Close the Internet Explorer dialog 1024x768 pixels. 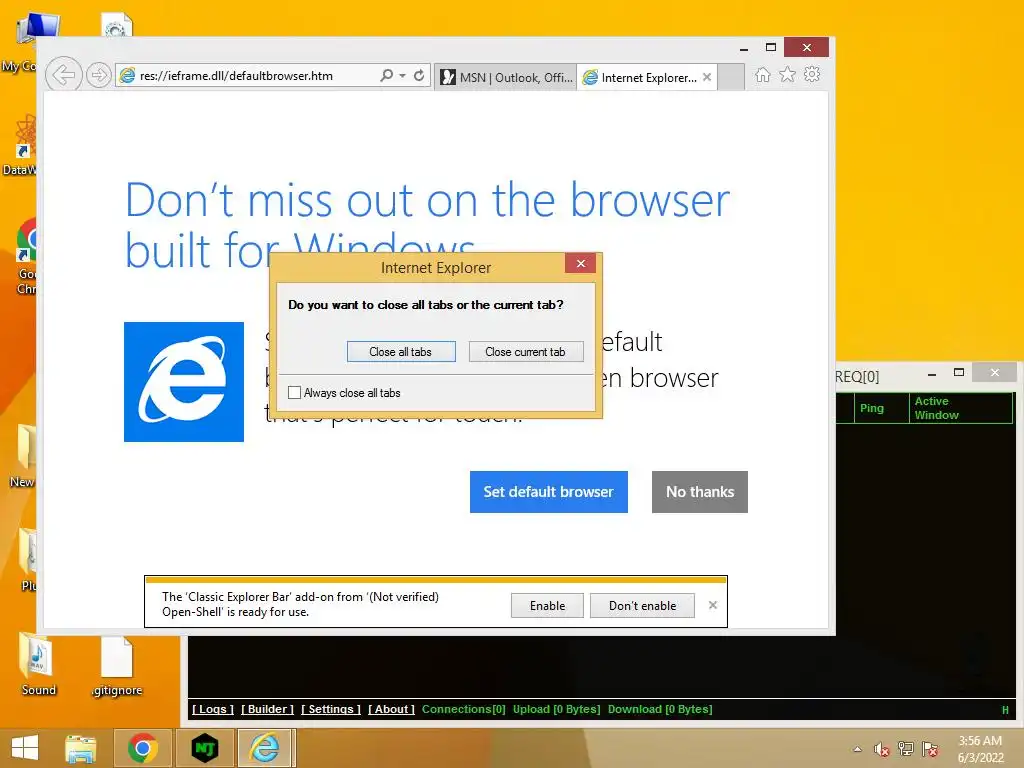tap(581, 264)
